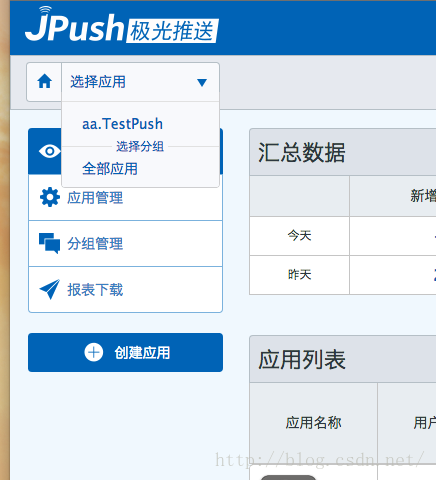The height and width of the screenshot is (480, 436).
Task: Click the JPush logo in the header
Action: point(122,25)
